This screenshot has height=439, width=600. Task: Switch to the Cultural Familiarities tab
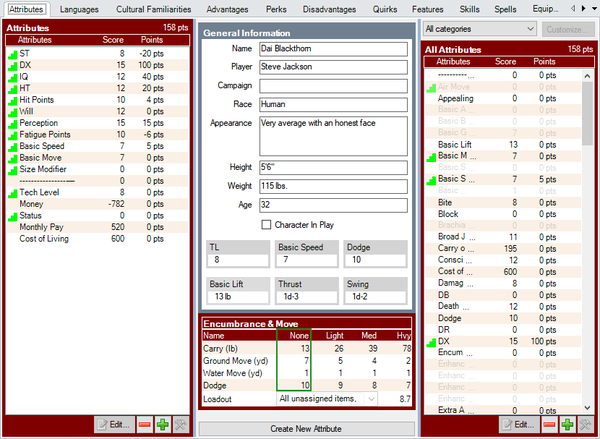pyautogui.click(x=153, y=9)
